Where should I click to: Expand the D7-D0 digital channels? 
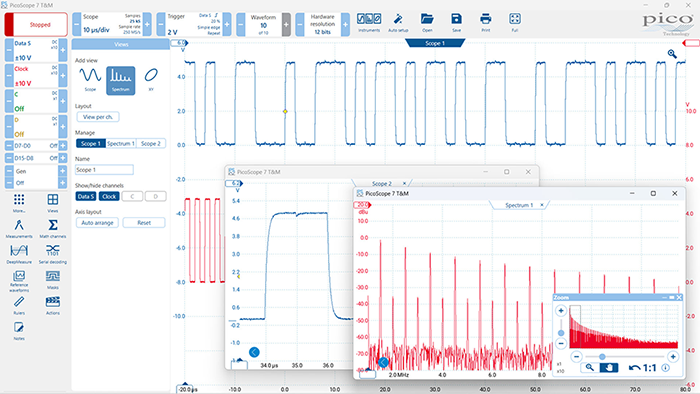[63, 145]
